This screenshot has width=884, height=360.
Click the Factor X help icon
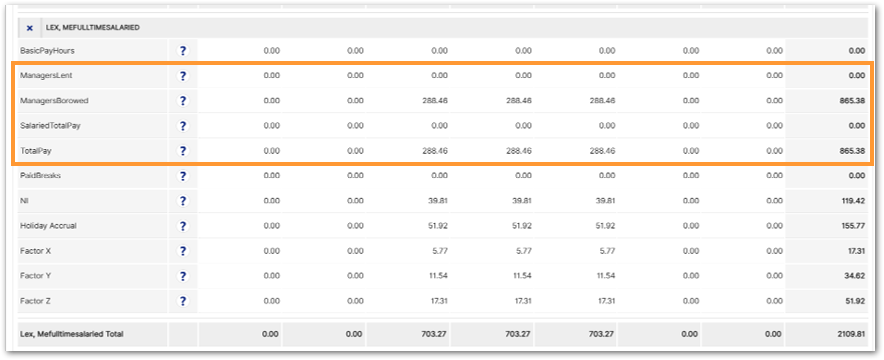182,251
